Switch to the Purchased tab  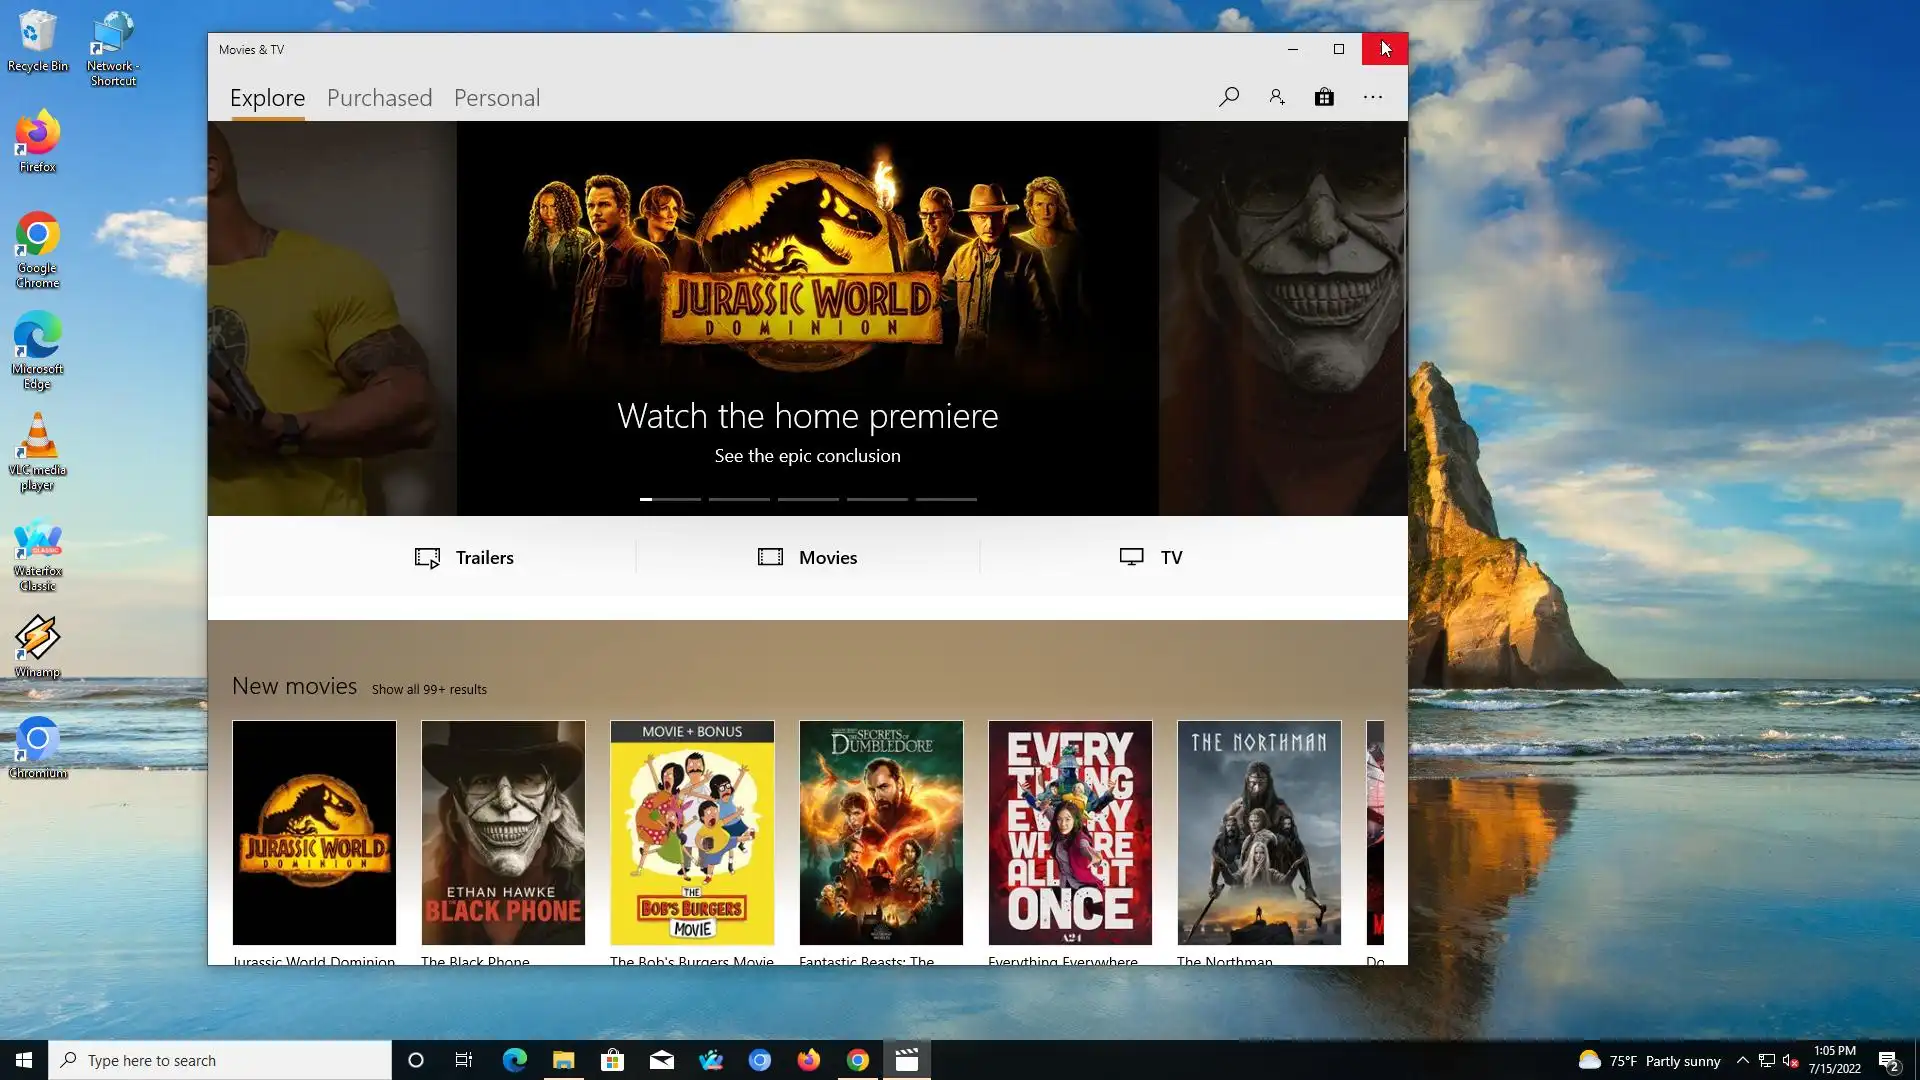pyautogui.click(x=379, y=98)
